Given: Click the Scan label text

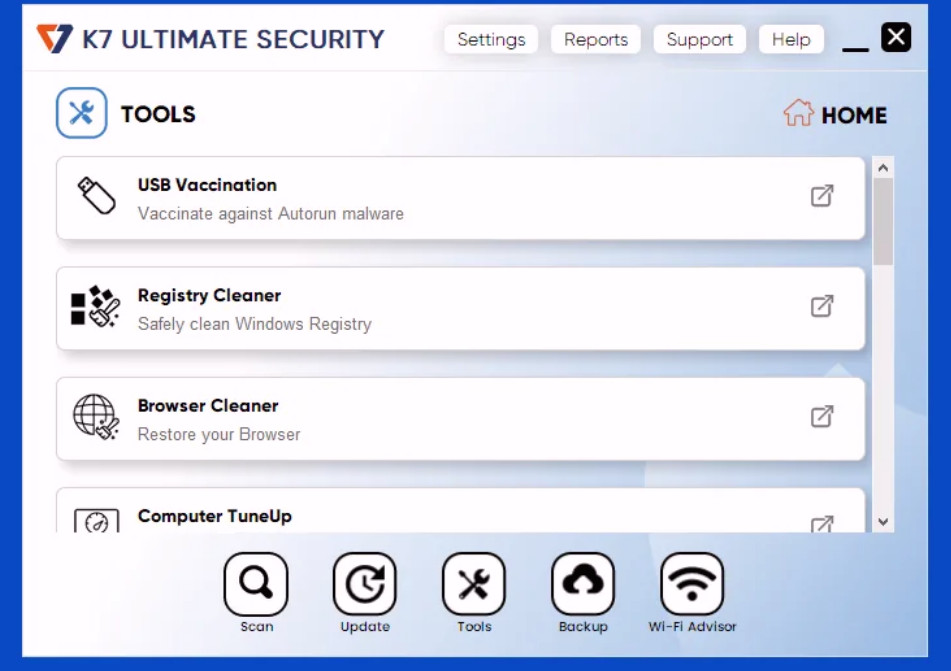Looking at the screenshot, I should pos(257,627).
